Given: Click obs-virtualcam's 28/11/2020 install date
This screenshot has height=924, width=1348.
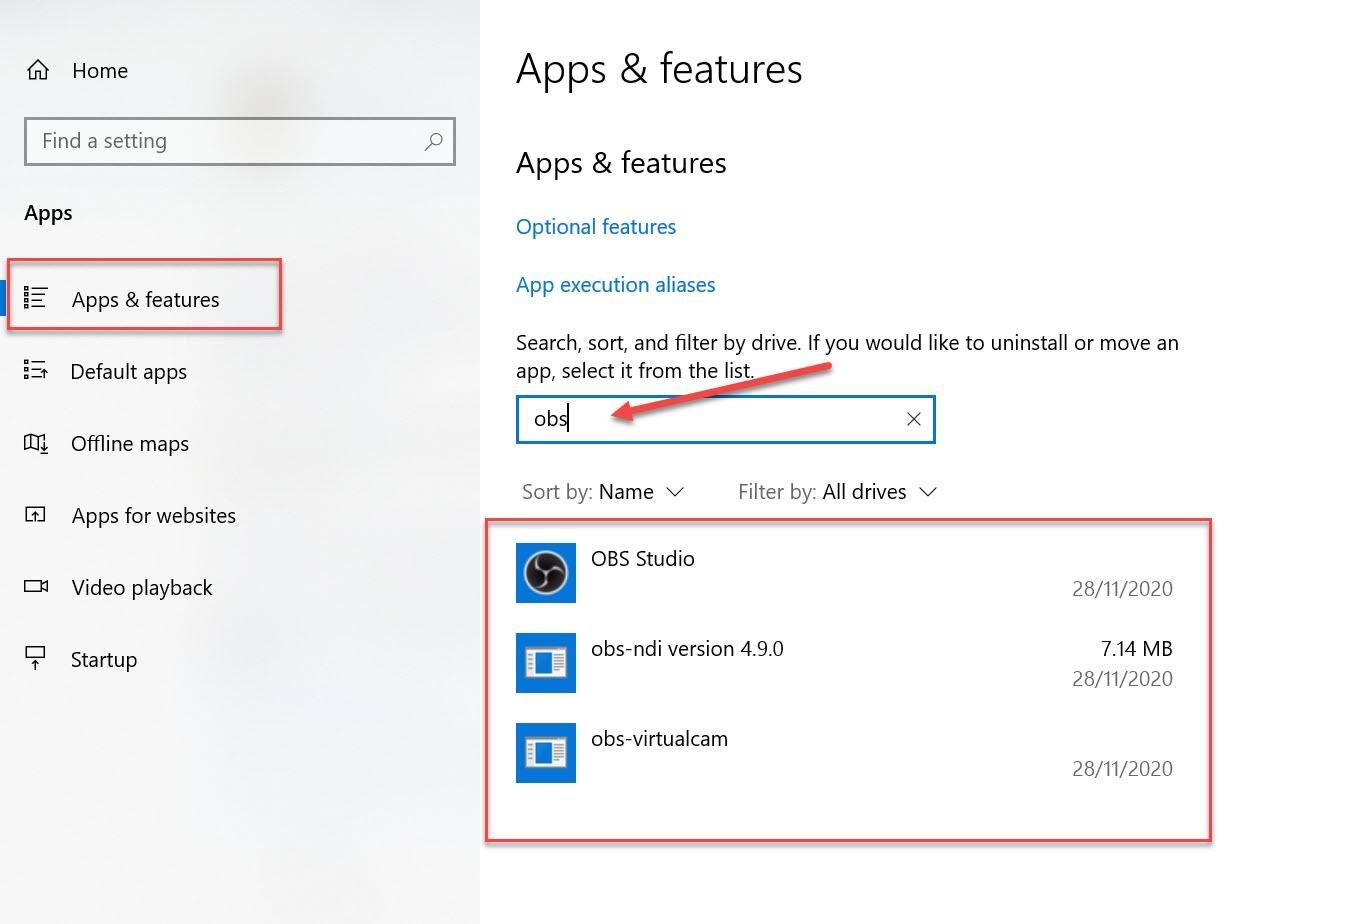Looking at the screenshot, I should tap(1122, 769).
